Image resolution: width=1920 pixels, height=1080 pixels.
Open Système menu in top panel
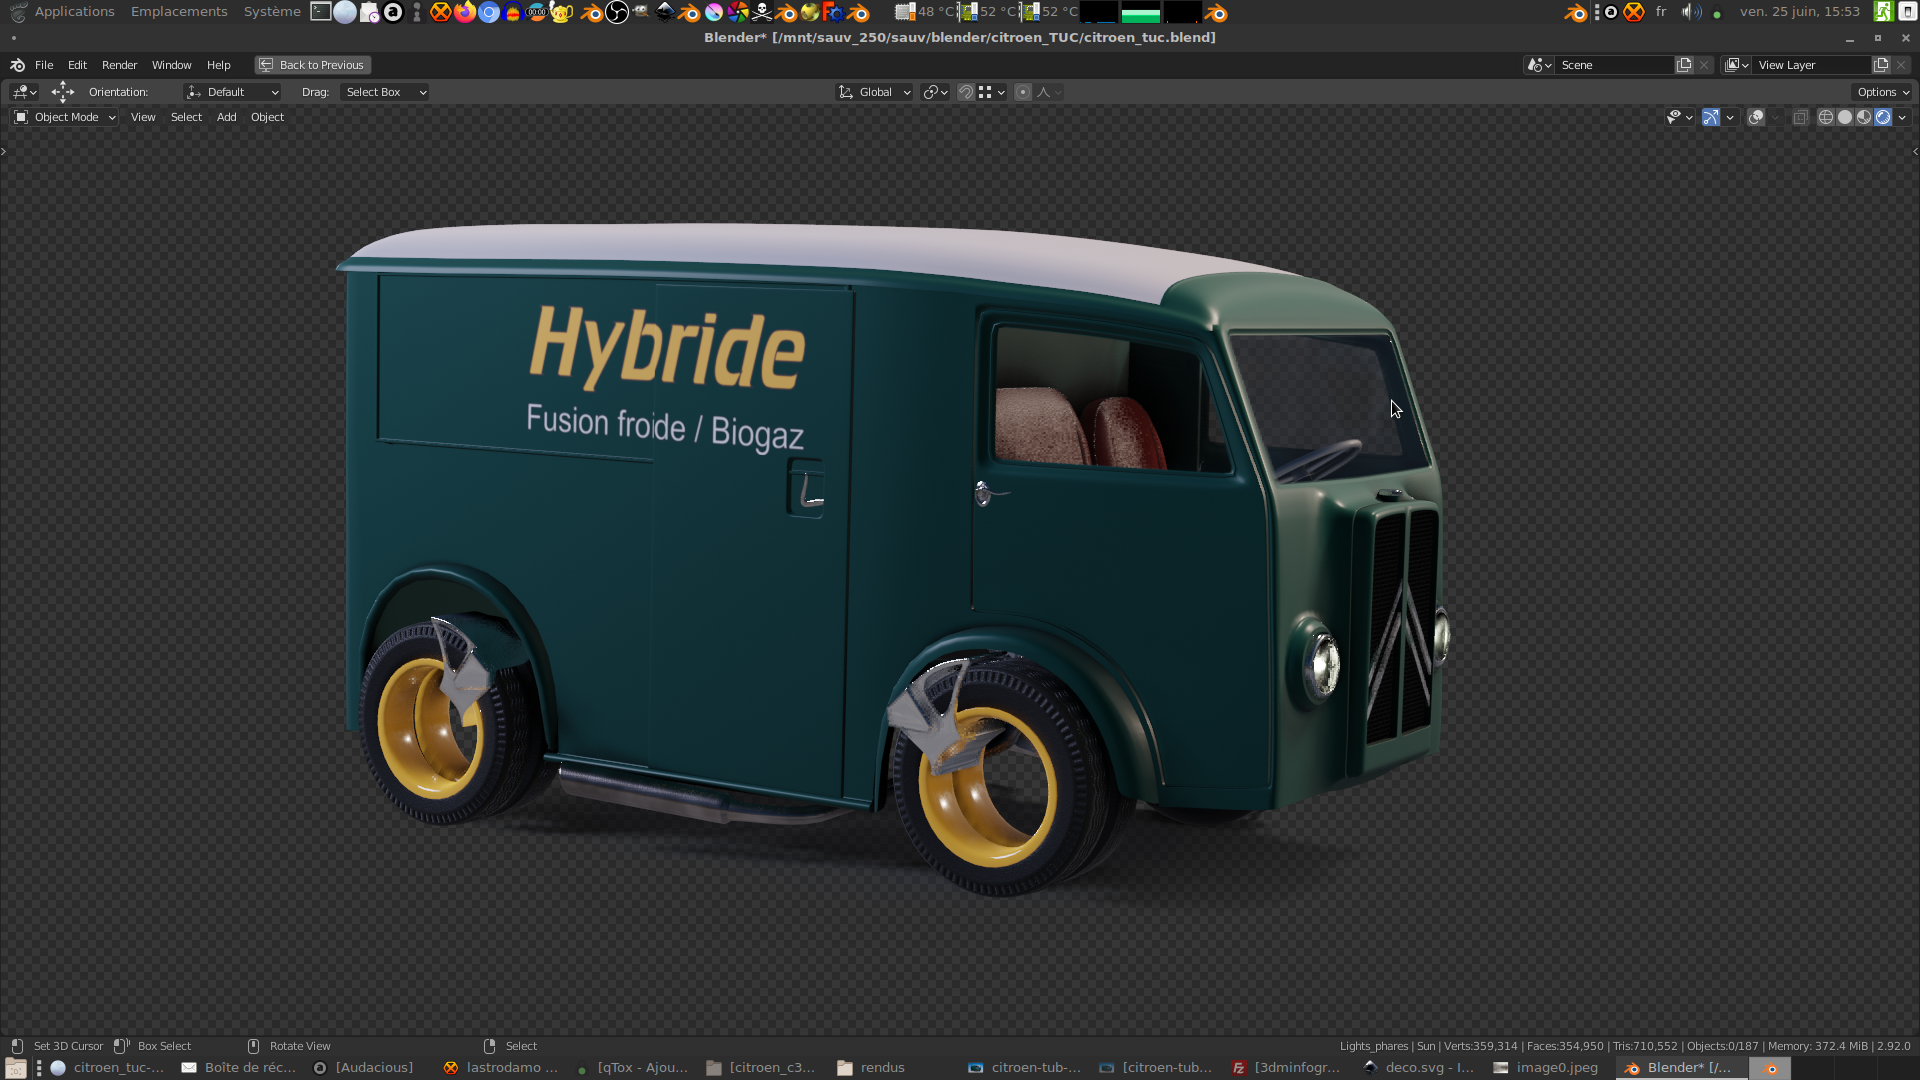coord(272,12)
